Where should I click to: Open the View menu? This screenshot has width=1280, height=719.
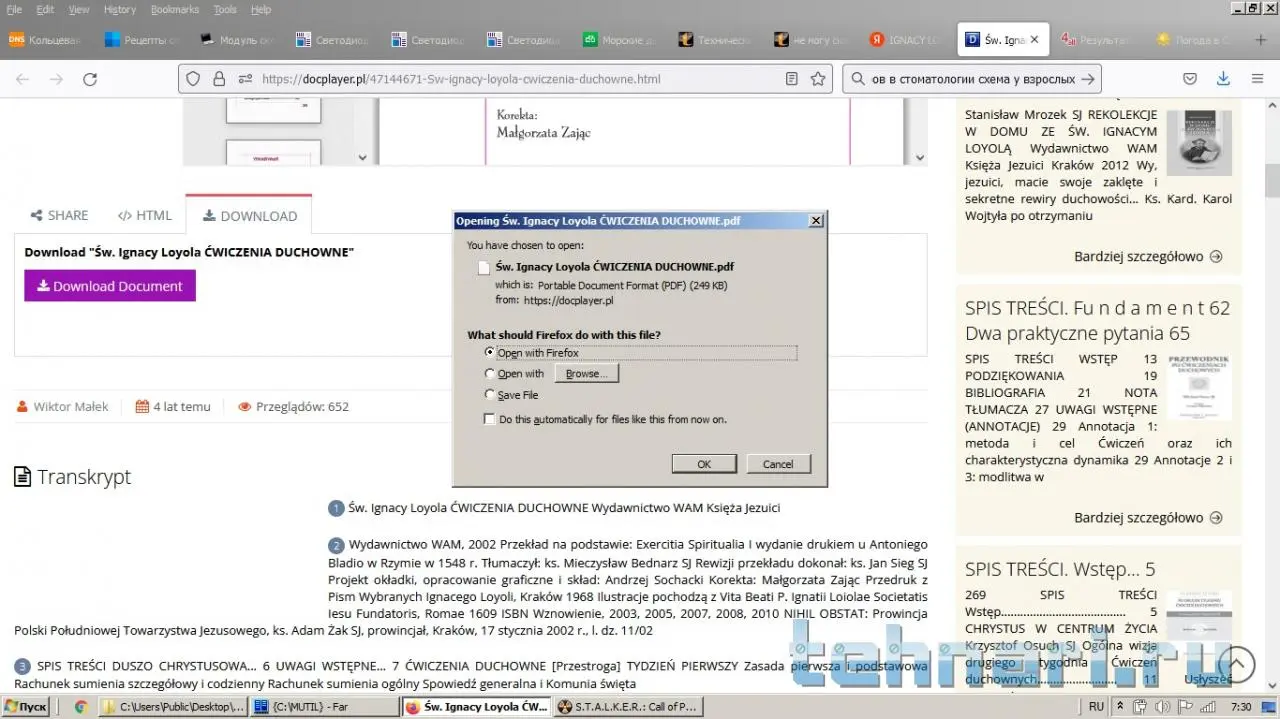pyautogui.click(x=79, y=9)
